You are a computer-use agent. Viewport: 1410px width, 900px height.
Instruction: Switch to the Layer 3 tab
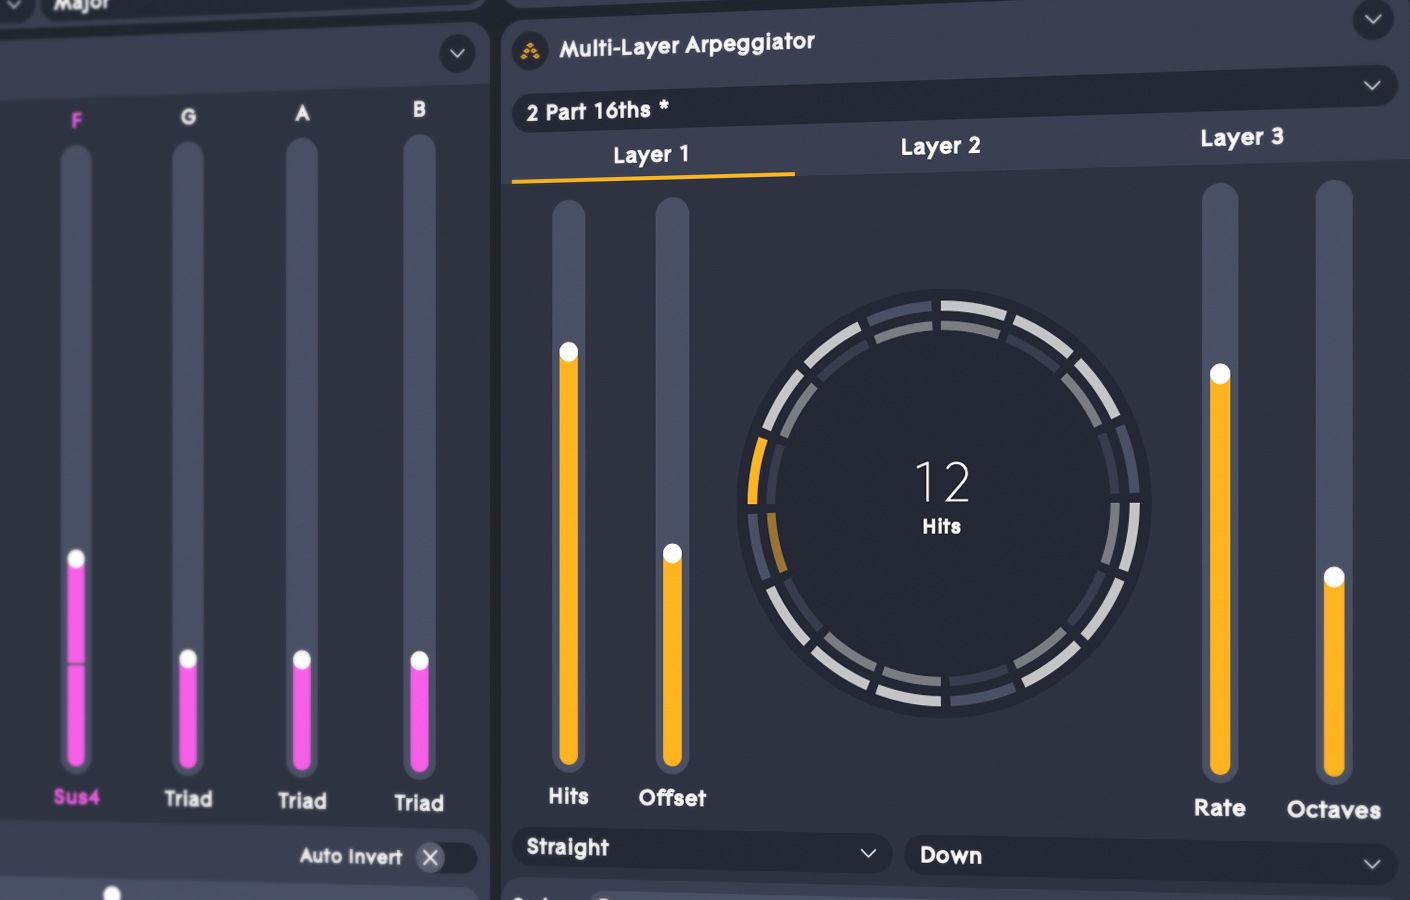click(x=1242, y=138)
